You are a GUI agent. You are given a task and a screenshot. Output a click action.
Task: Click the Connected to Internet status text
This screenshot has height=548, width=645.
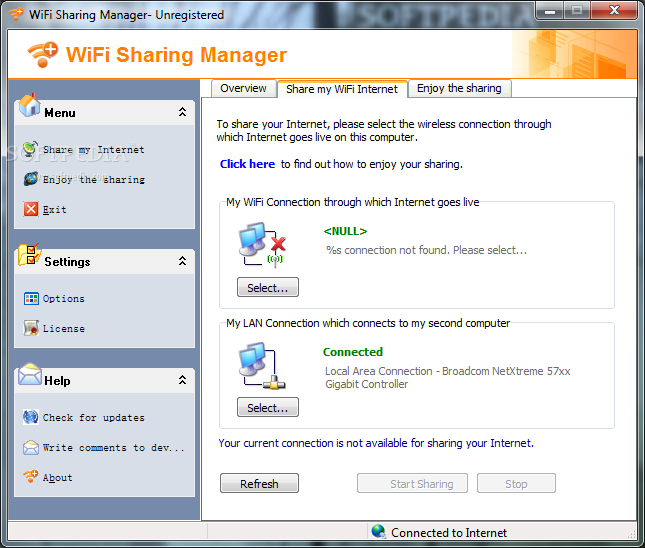coord(449,533)
